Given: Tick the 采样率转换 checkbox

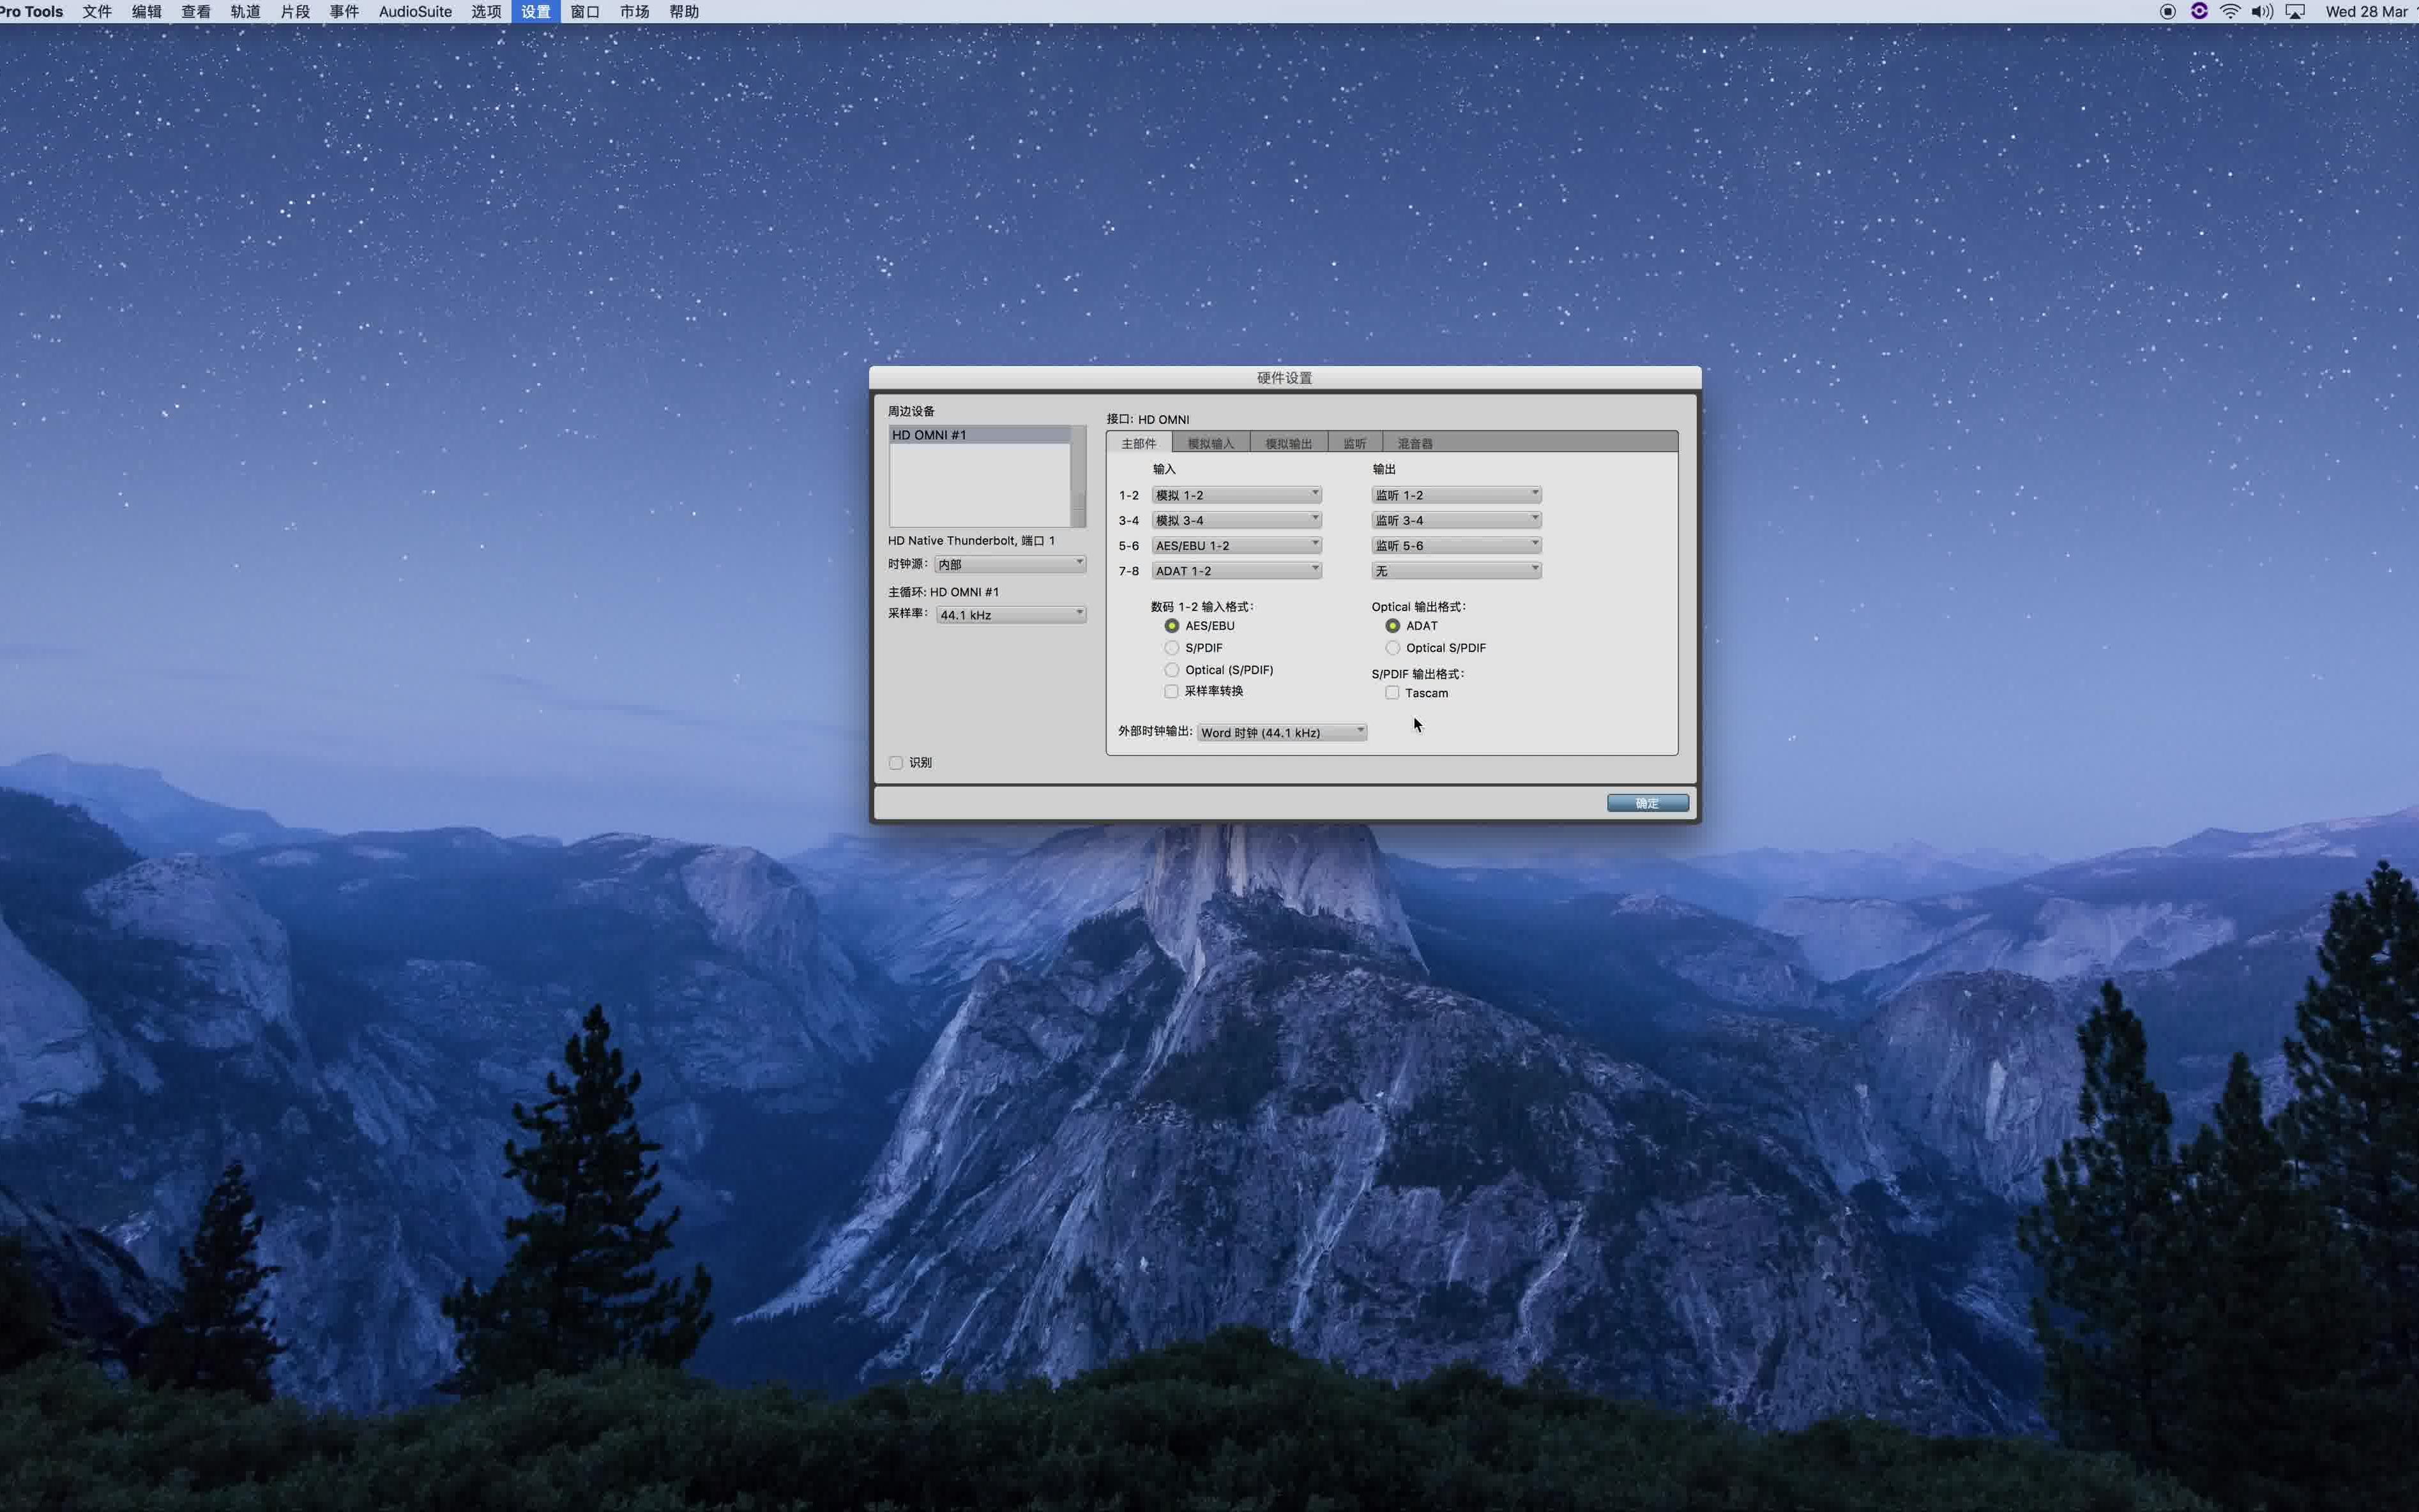Looking at the screenshot, I should tap(1171, 691).
